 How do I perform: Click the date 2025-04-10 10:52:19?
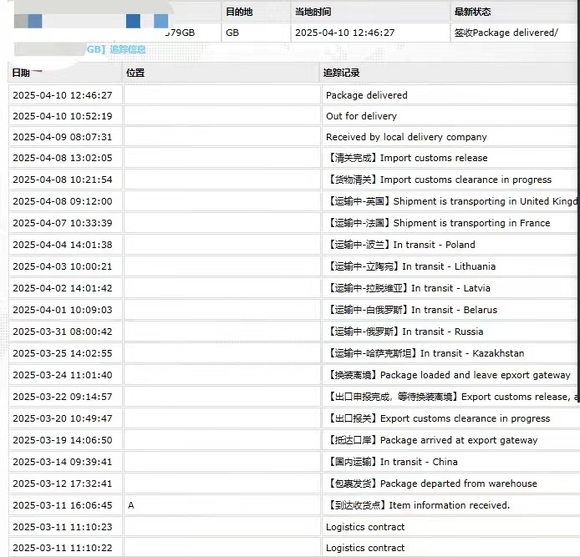coord(62,116)
